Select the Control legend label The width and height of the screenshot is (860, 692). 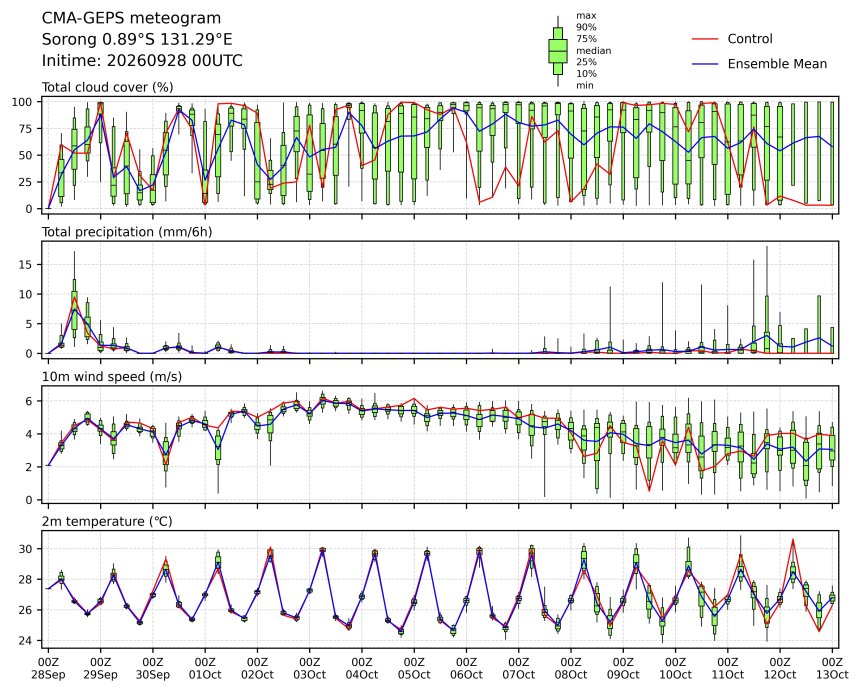click(x=750, y=39)
